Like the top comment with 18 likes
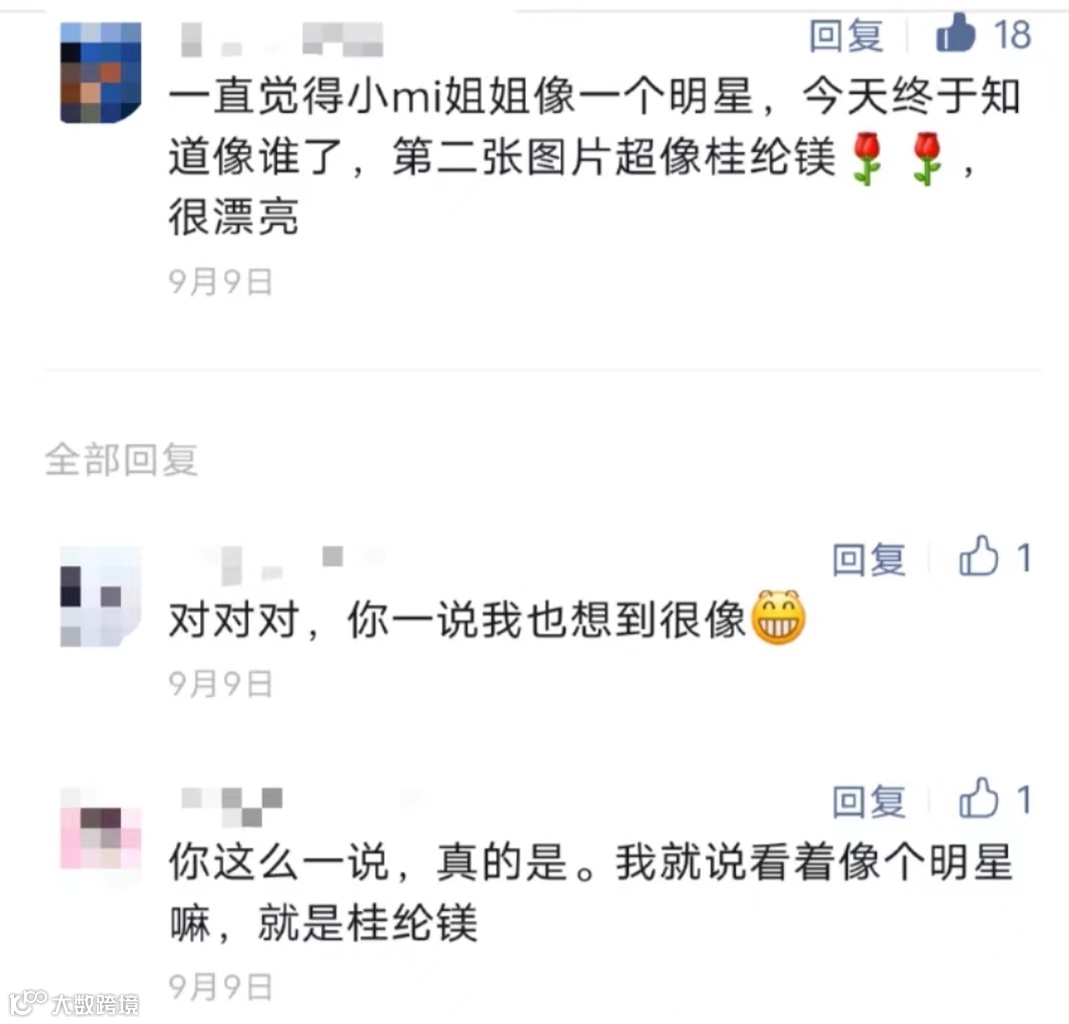 (955, 33)
